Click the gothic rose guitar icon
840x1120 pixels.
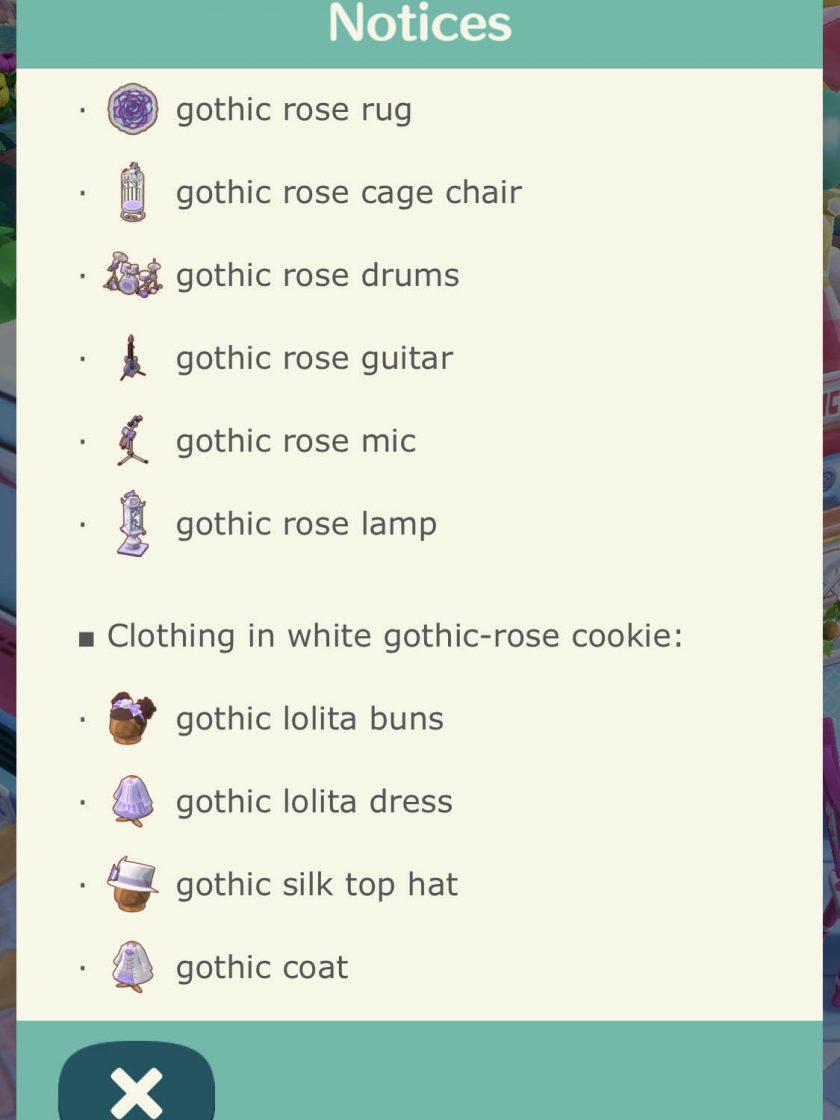132,358
